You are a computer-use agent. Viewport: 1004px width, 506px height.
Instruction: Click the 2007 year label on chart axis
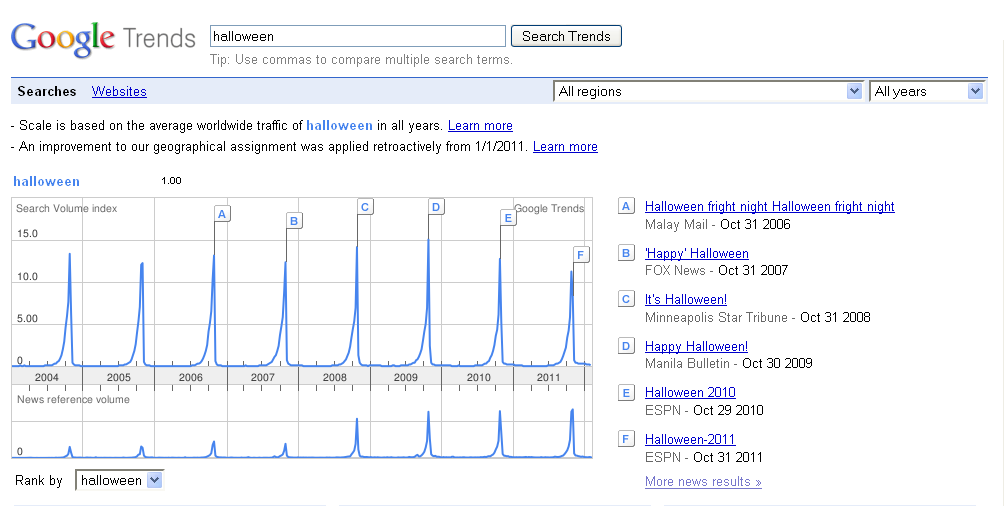click(x=263, y=377)
